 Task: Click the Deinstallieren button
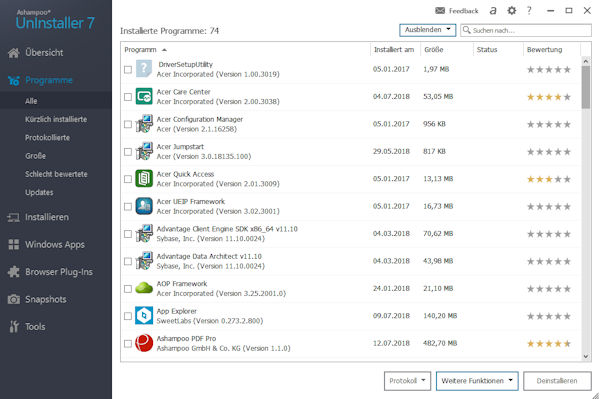pos(557,381)
